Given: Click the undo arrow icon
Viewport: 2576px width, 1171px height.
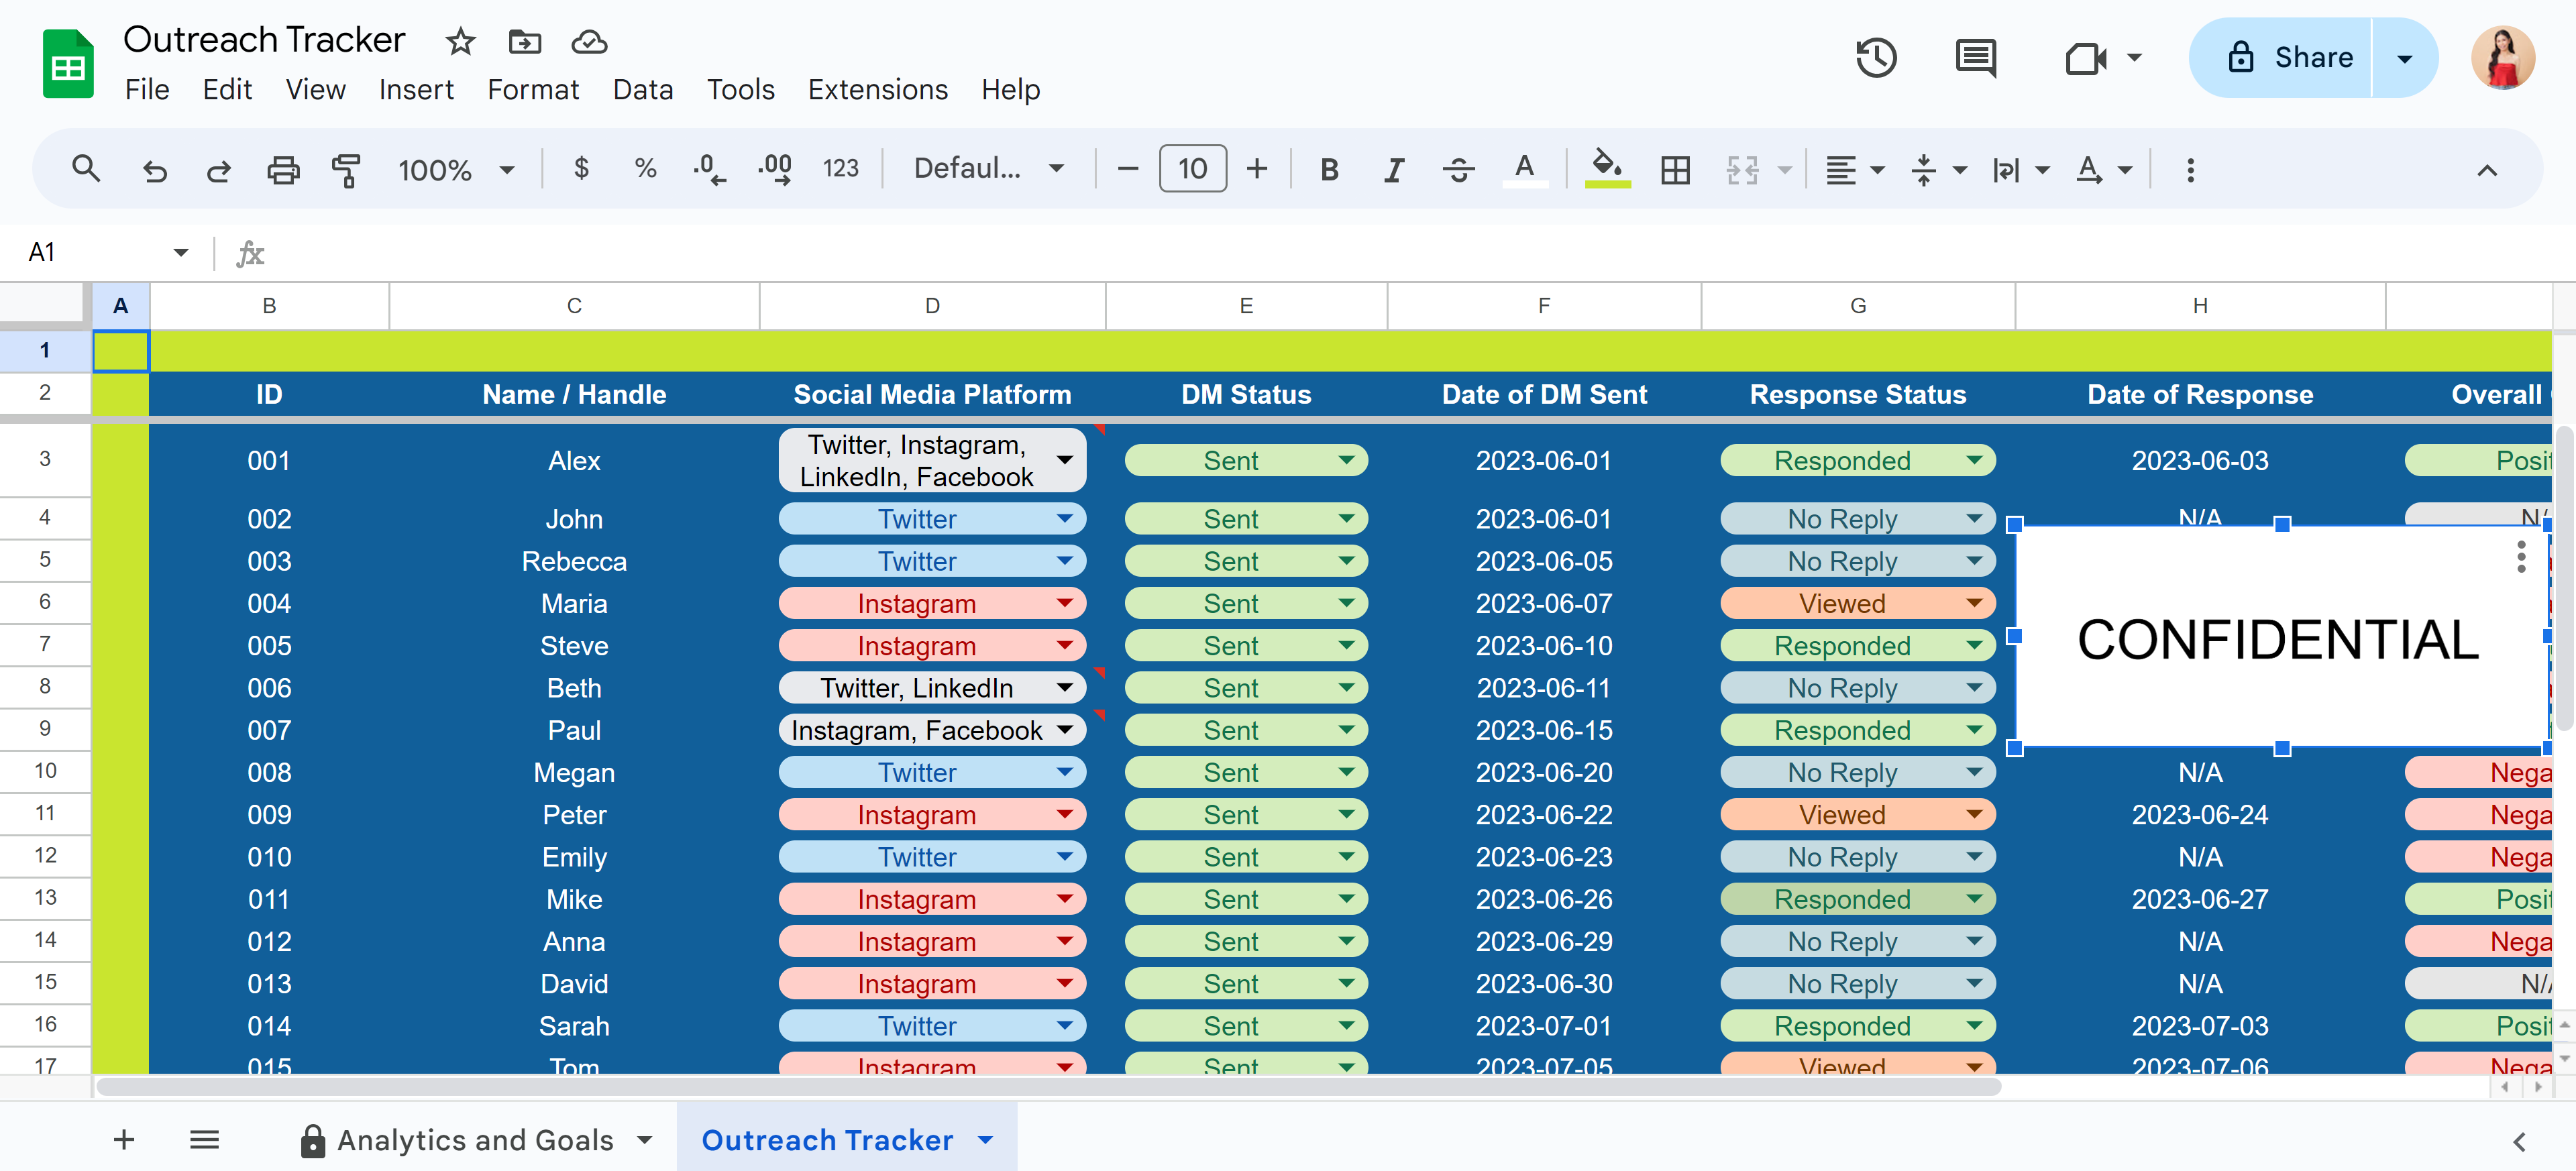Looking at the screenshot, I should click(155, 170).
